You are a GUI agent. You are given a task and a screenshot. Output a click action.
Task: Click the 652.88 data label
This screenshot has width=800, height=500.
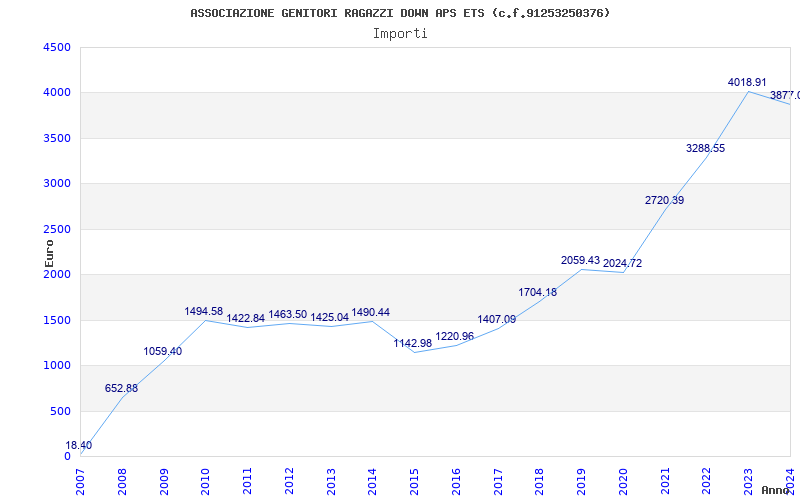pos(121,388)
